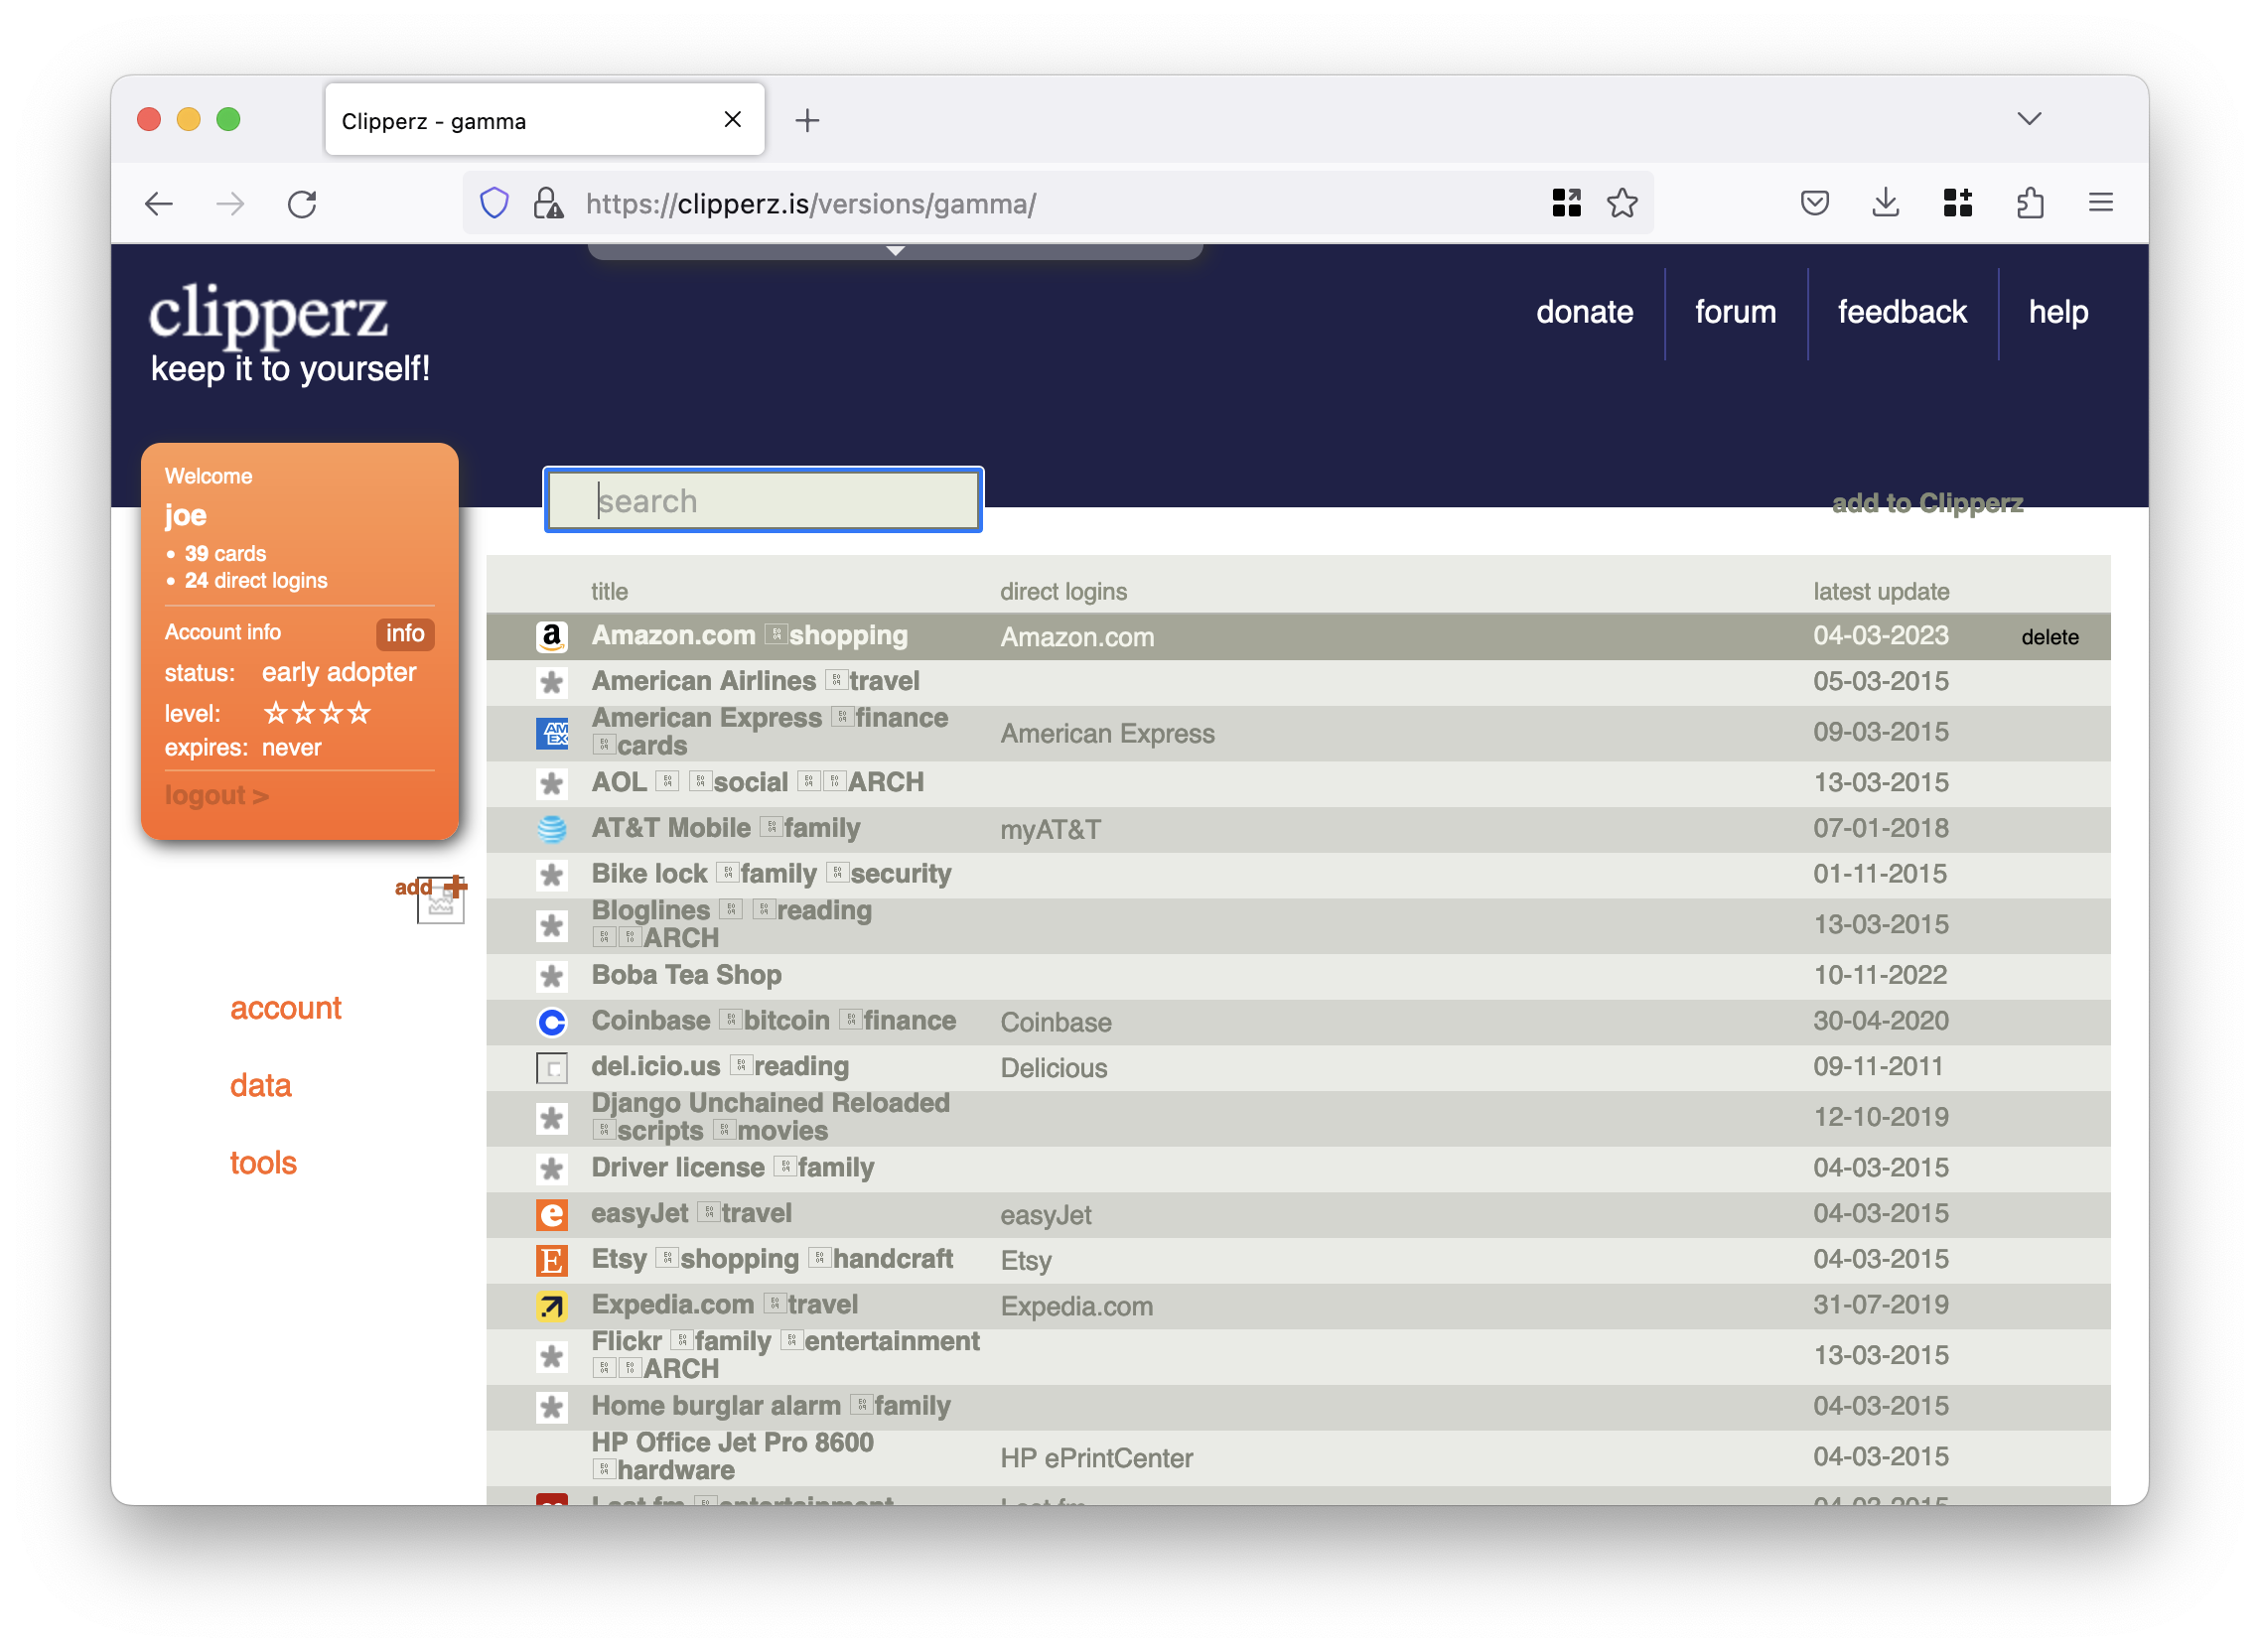Open the Firefox hamburger menu

click(2101, 204)
